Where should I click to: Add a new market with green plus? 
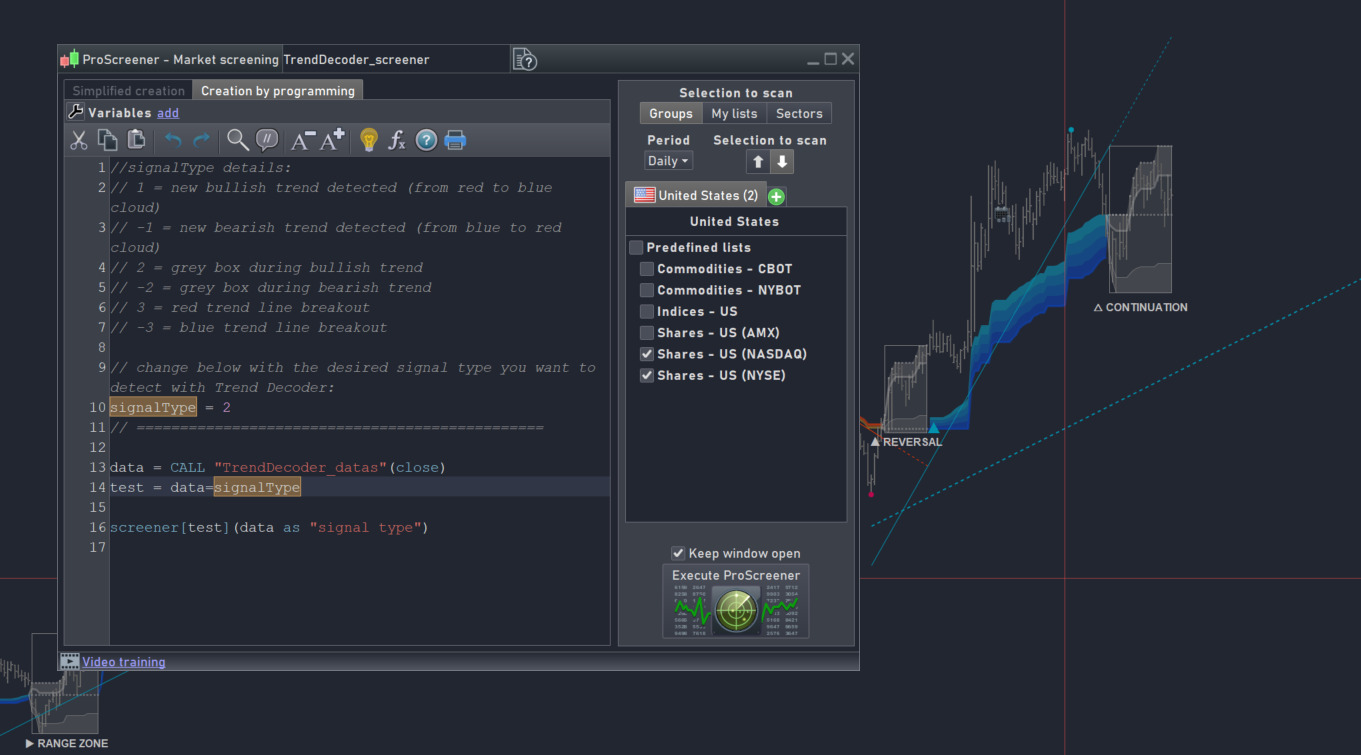pos(776,197)
